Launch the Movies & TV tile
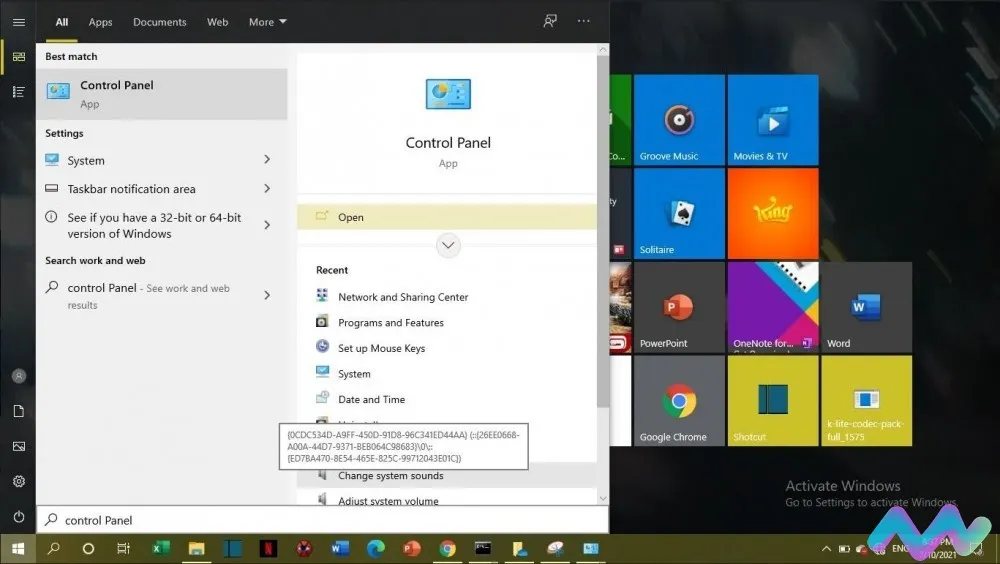 [772, 120]
